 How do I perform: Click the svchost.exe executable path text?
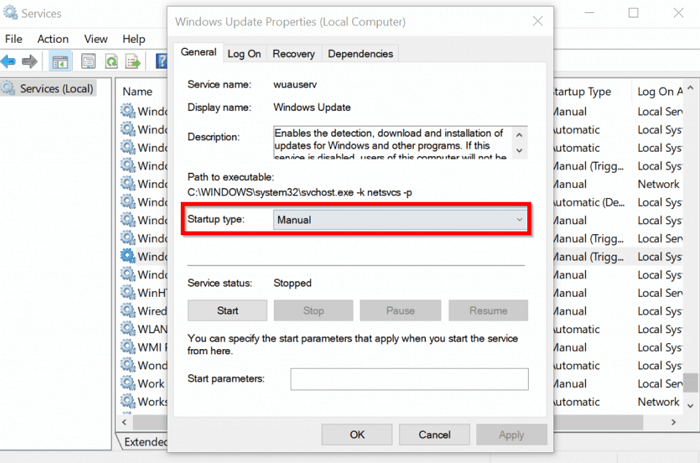pyautogui.click(x=300, y=192)
